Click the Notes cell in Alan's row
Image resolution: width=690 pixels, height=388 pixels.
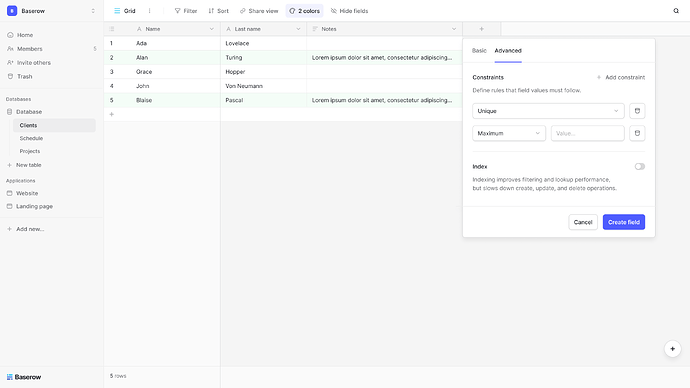pyautogui.click(x=384, y=58)
